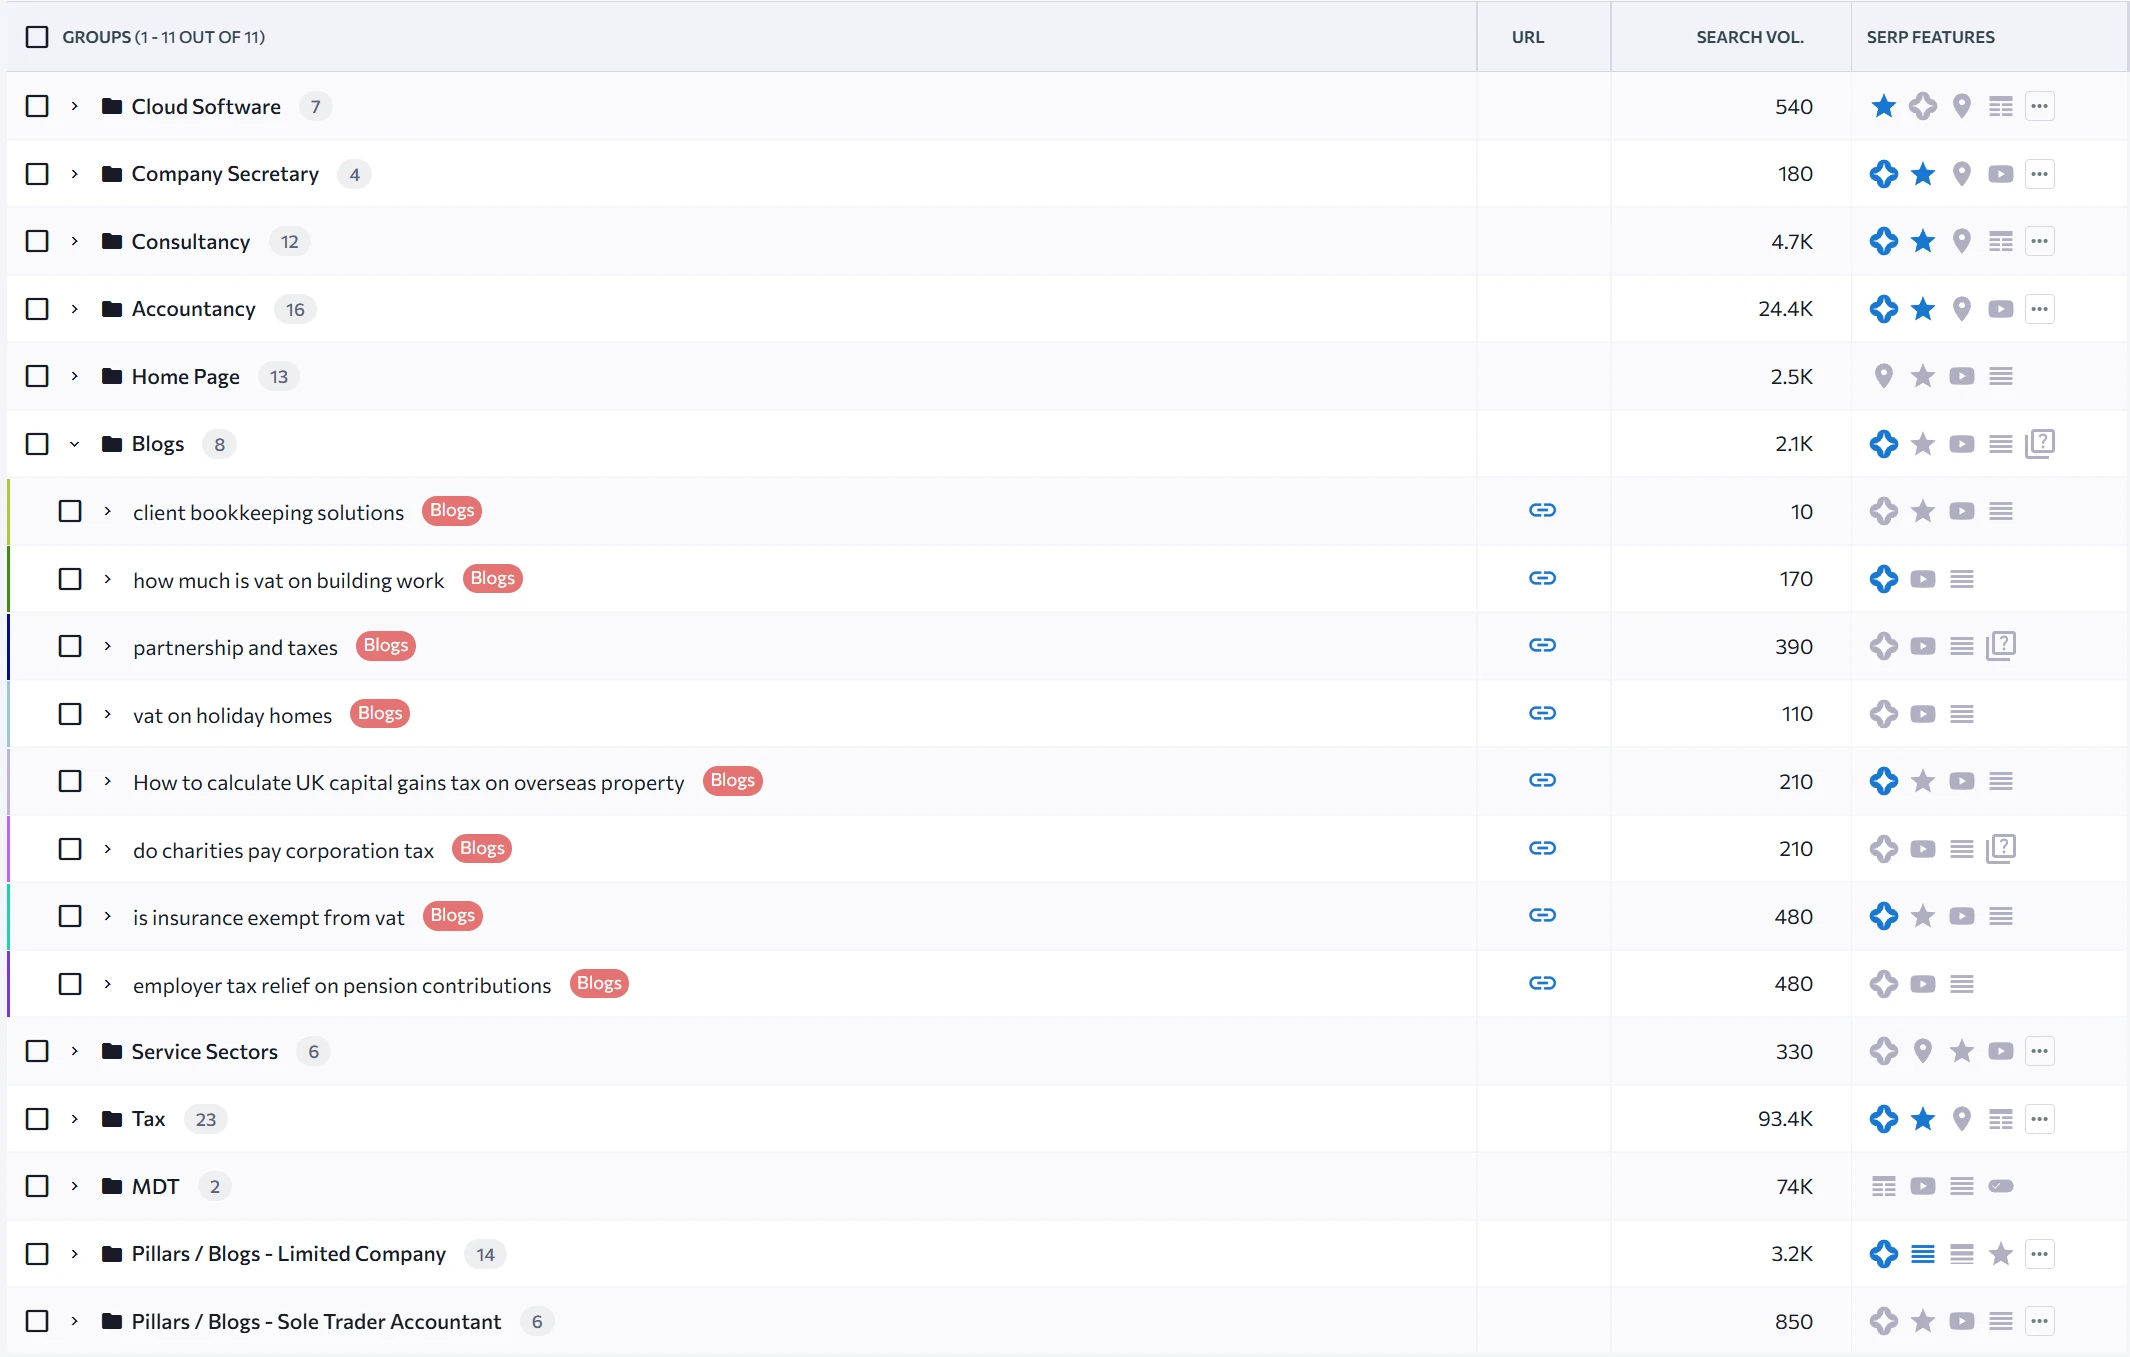The width and height of the screenshot is (2130, 1357).
Task: Click People Also Ask icon in charities row
Action: 2001,849
